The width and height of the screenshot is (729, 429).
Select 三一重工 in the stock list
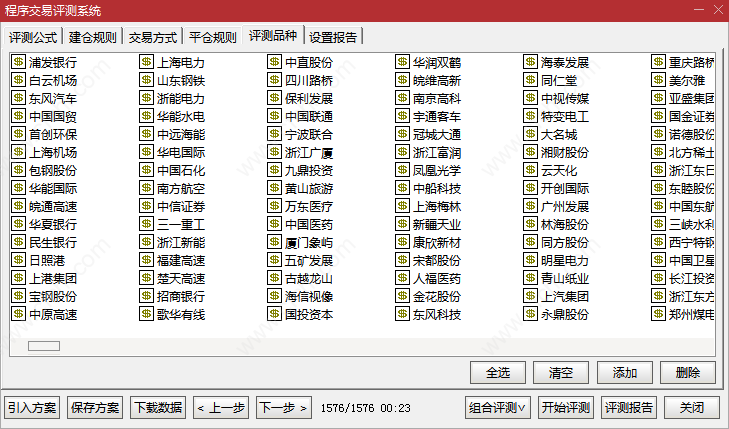coord(181,224)
